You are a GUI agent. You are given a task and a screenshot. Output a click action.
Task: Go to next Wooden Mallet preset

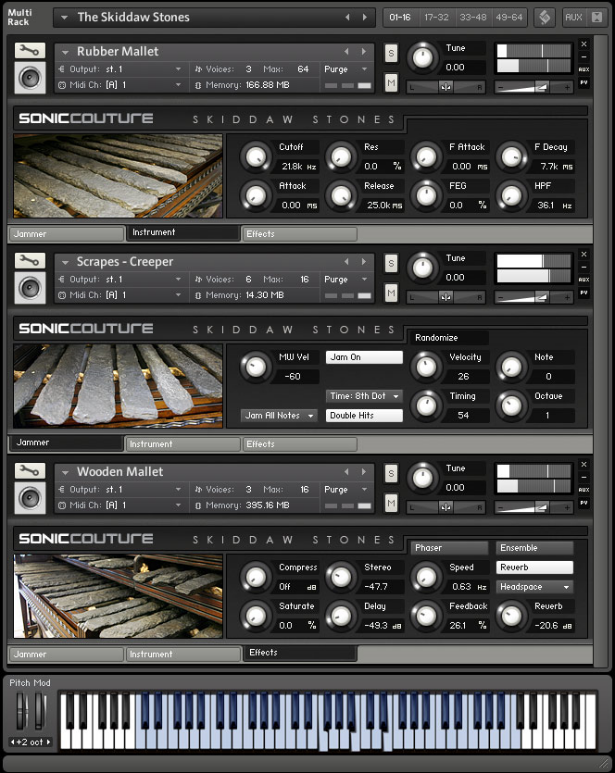pos(364,472)
